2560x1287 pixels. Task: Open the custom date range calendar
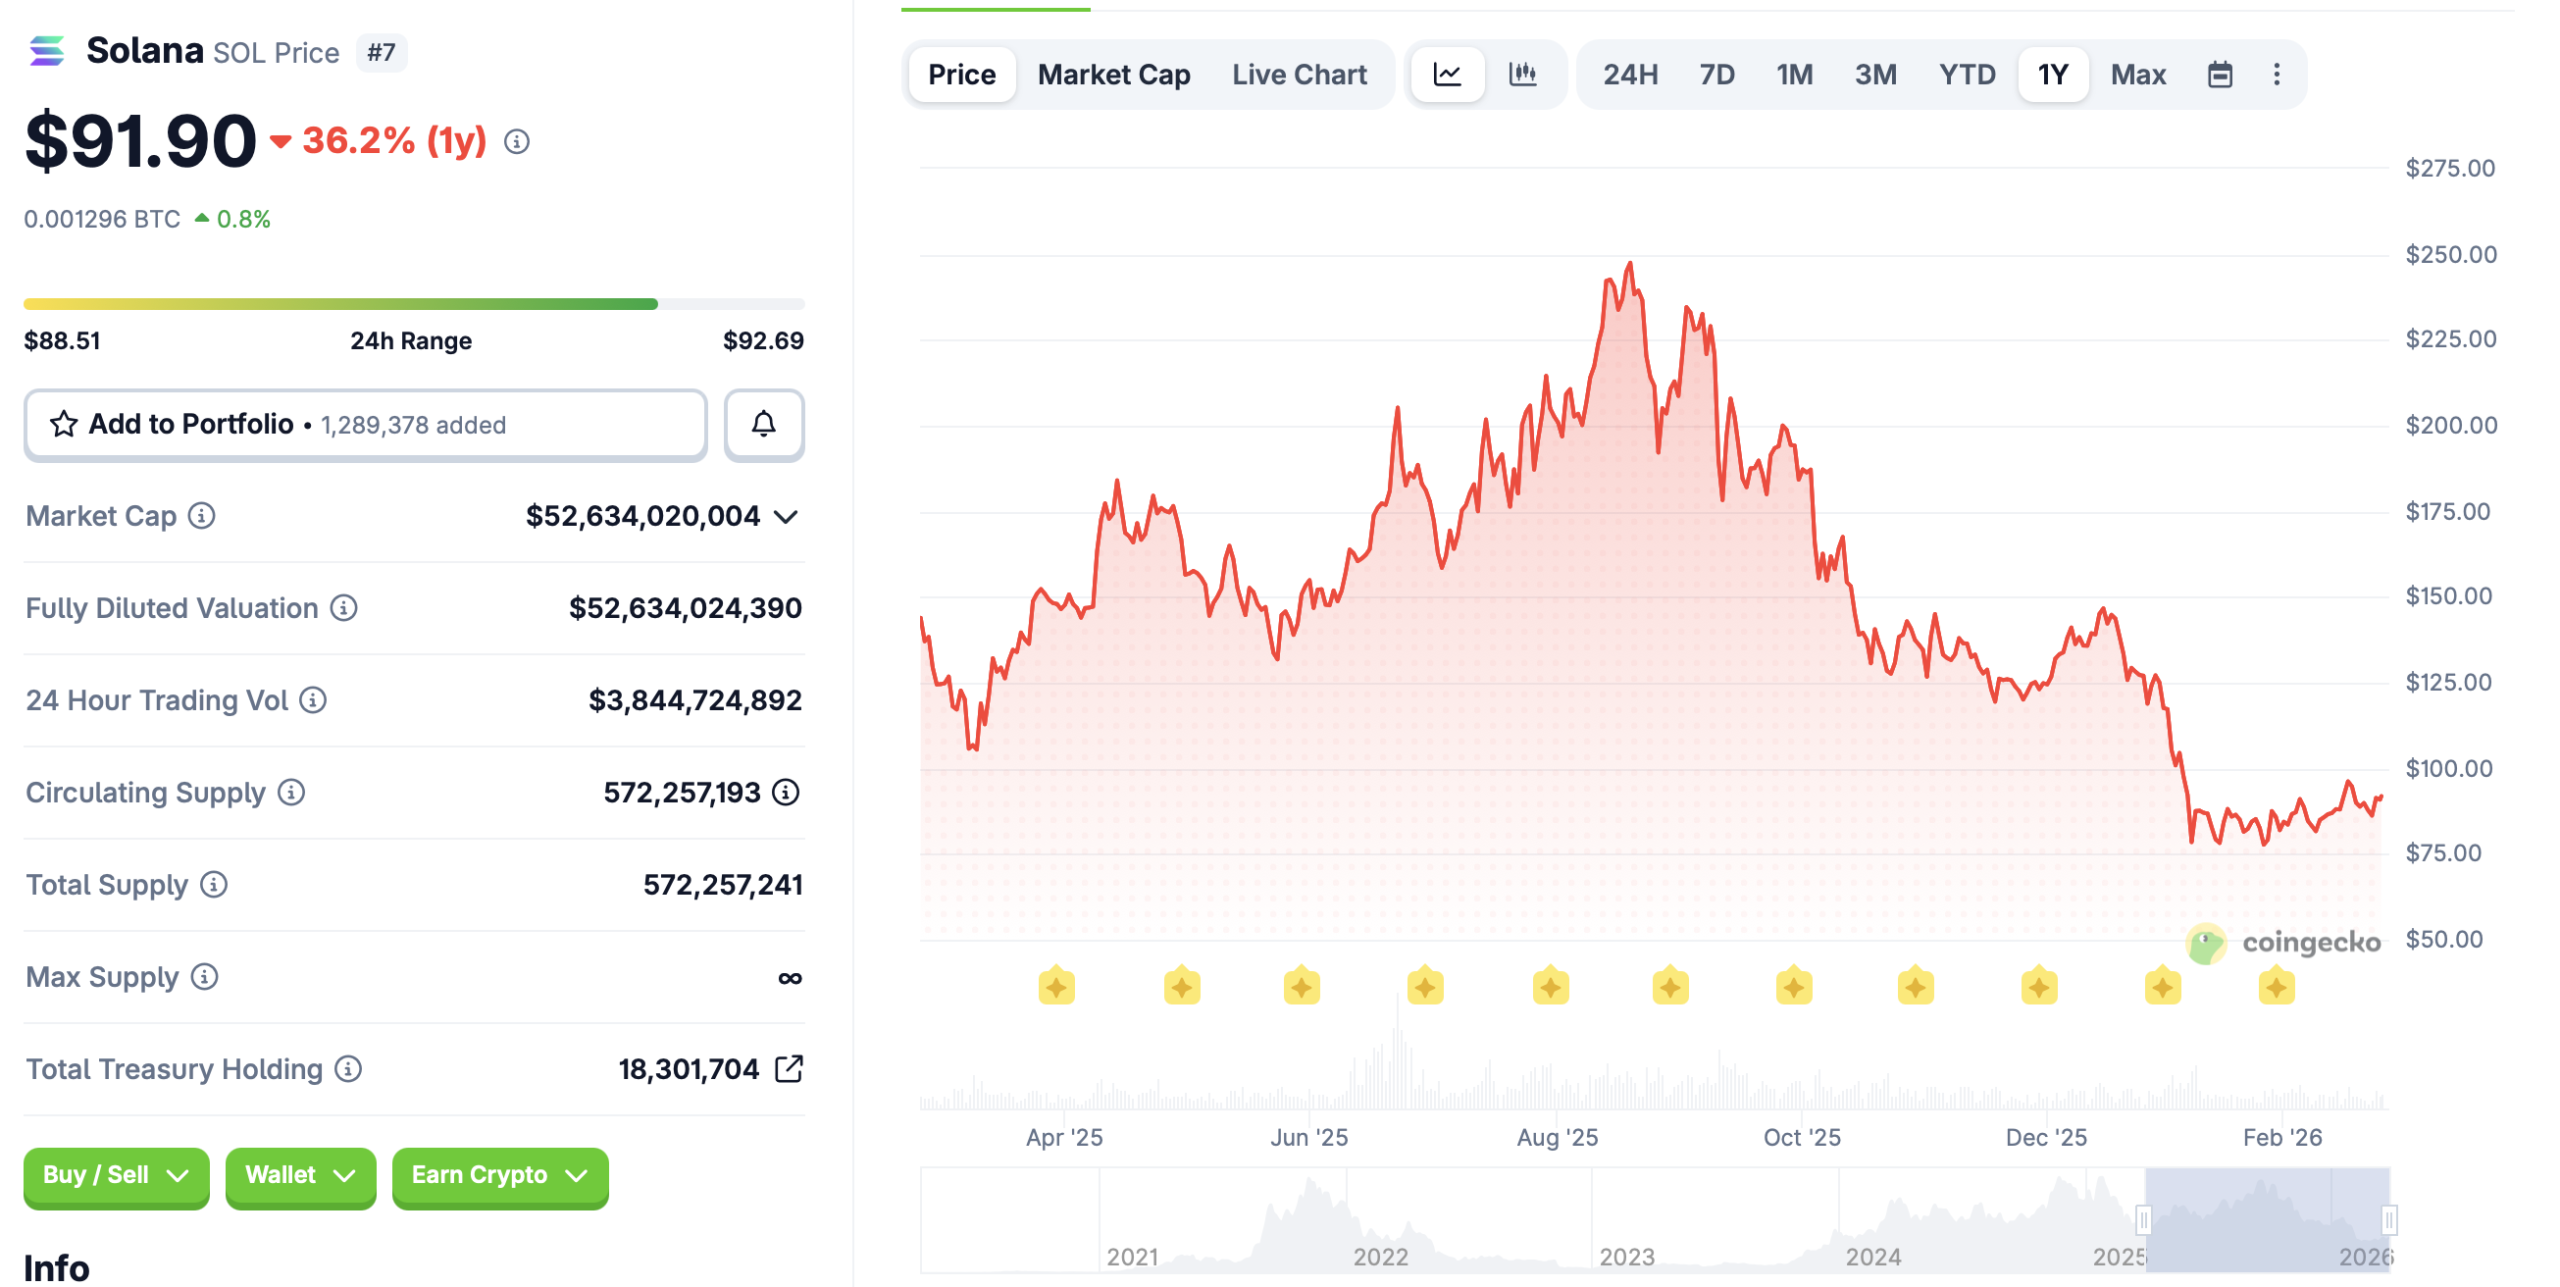pos(2220,74)
